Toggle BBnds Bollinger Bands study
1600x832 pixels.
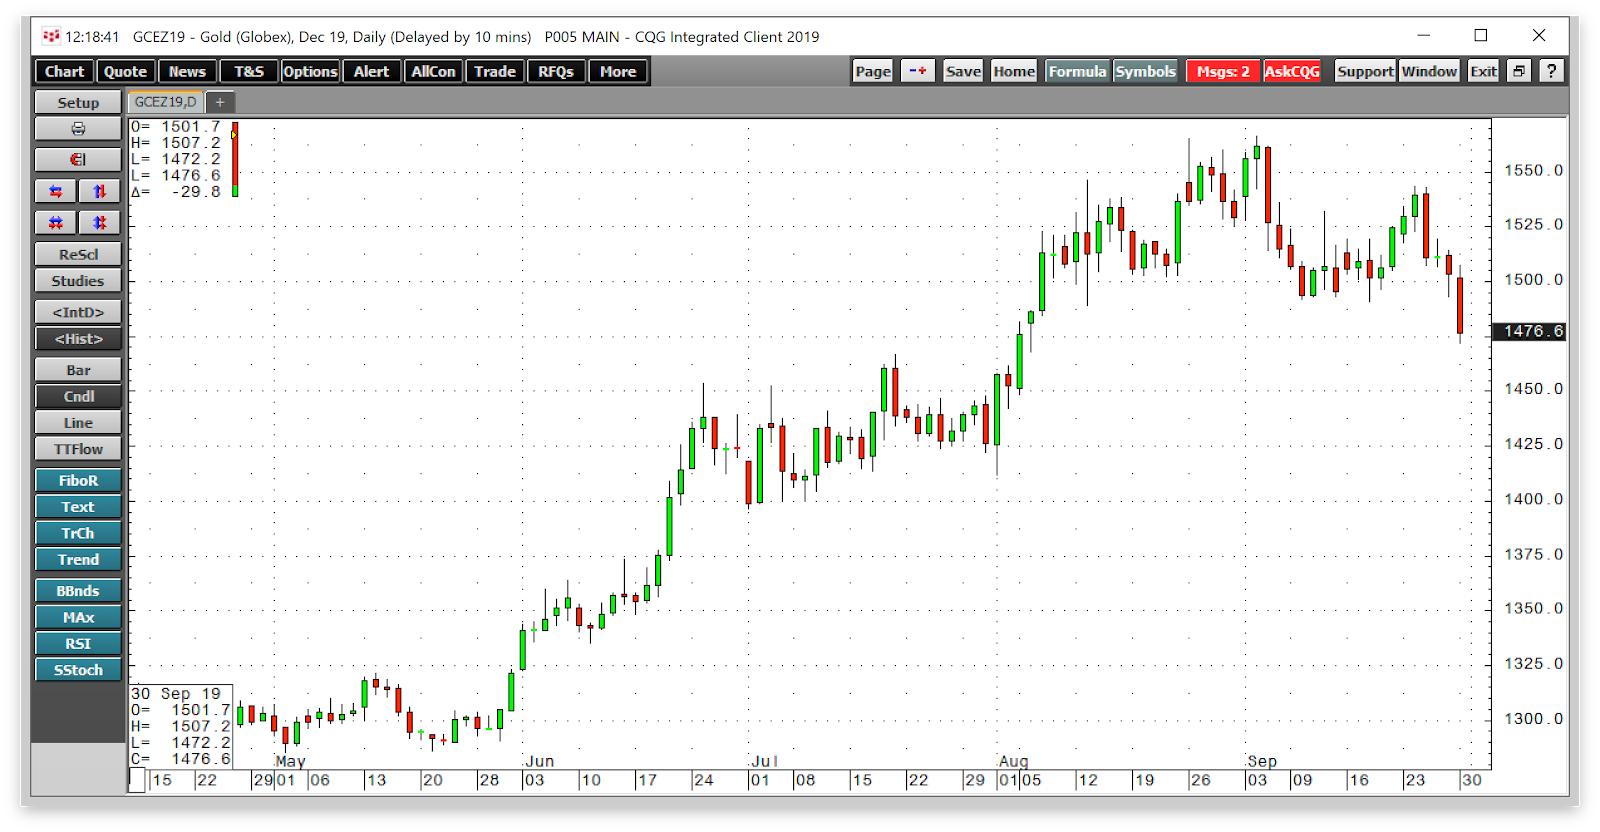78,591
